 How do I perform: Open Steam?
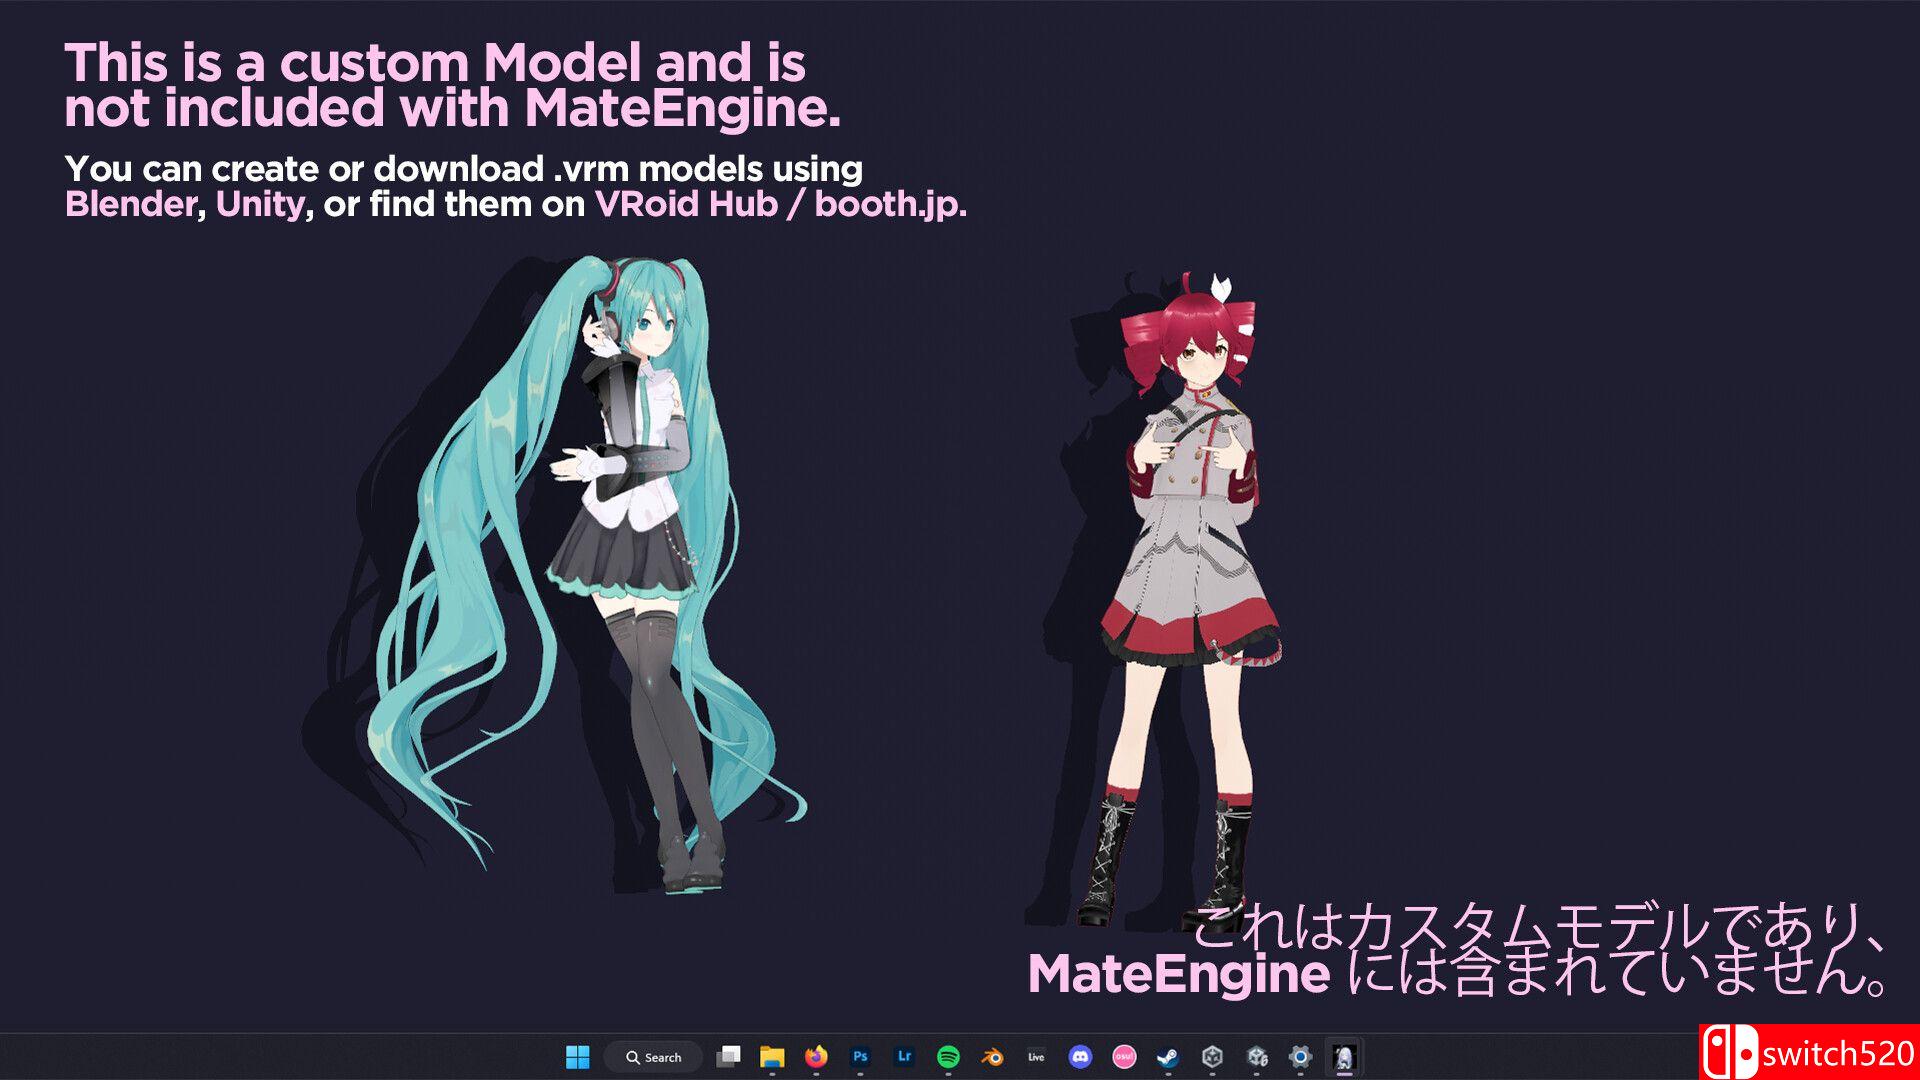point(1166,1057)
